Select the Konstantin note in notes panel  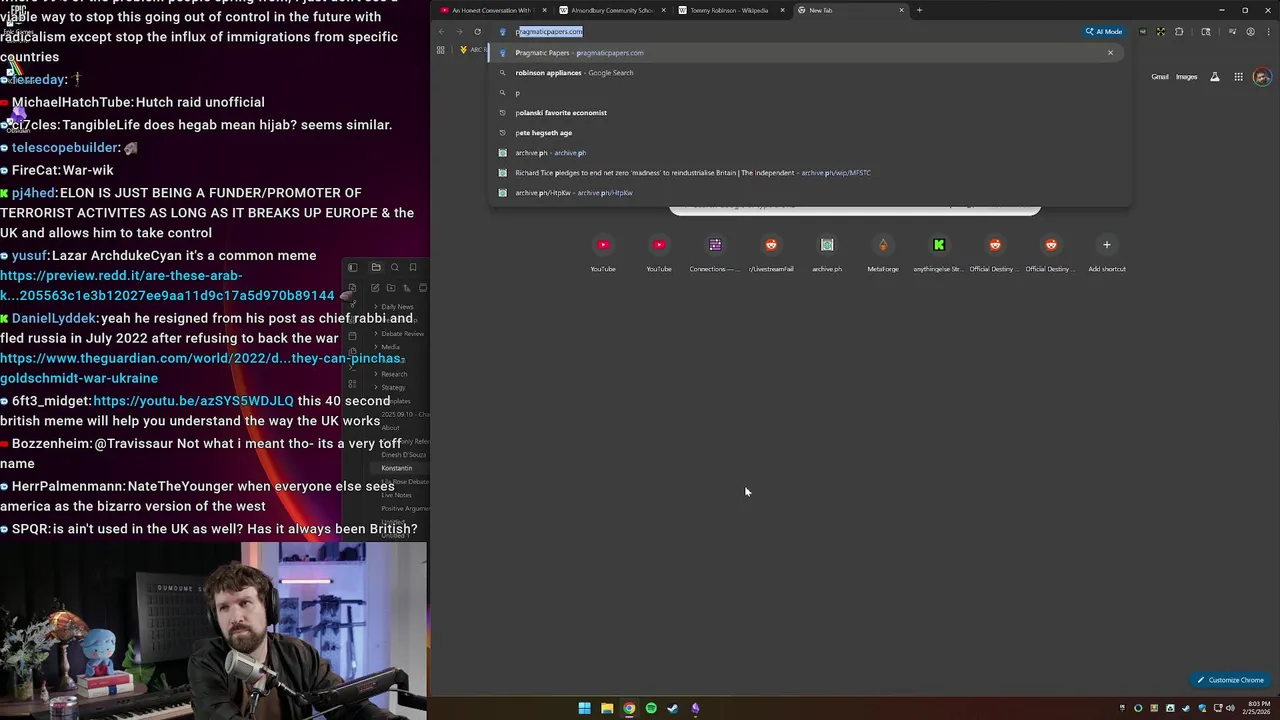[x=396, y=468]
